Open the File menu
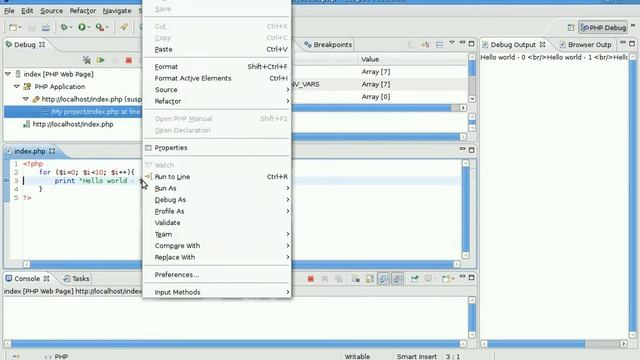This screenshot has height=360, width=640. click(x=9, y=11)
